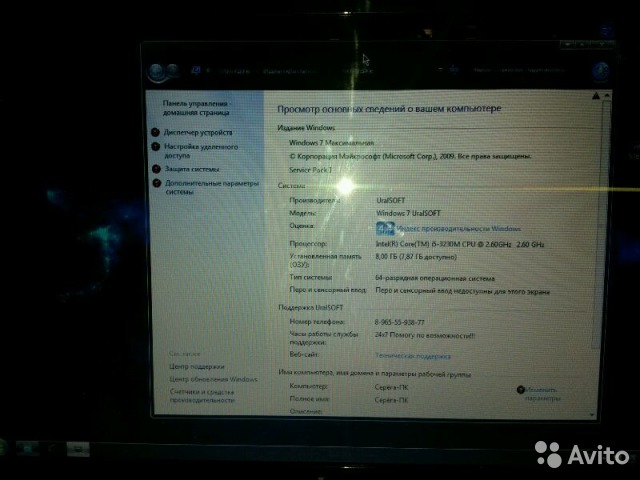
Task: Open Защита системы link
Action: 192,169
